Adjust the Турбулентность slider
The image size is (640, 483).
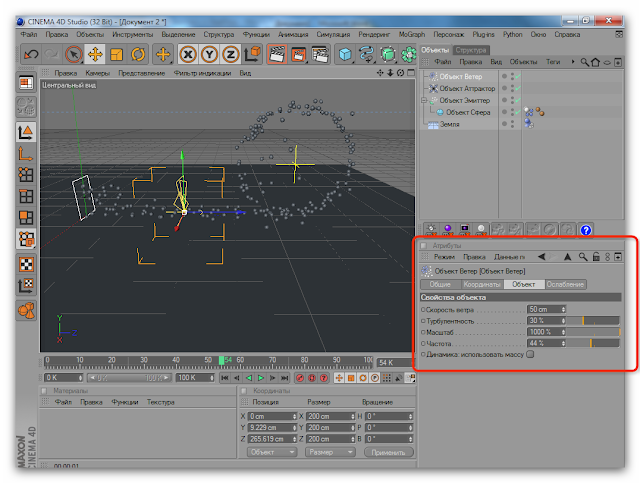593,321
